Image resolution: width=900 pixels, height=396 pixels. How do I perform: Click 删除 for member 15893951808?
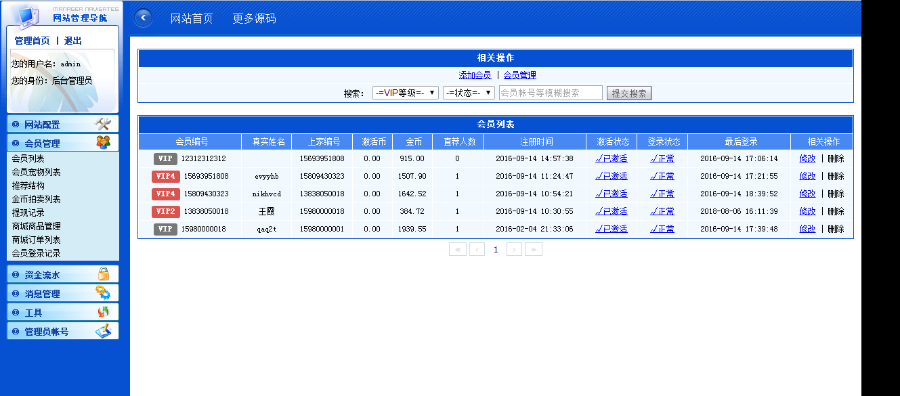pos(836,176)
